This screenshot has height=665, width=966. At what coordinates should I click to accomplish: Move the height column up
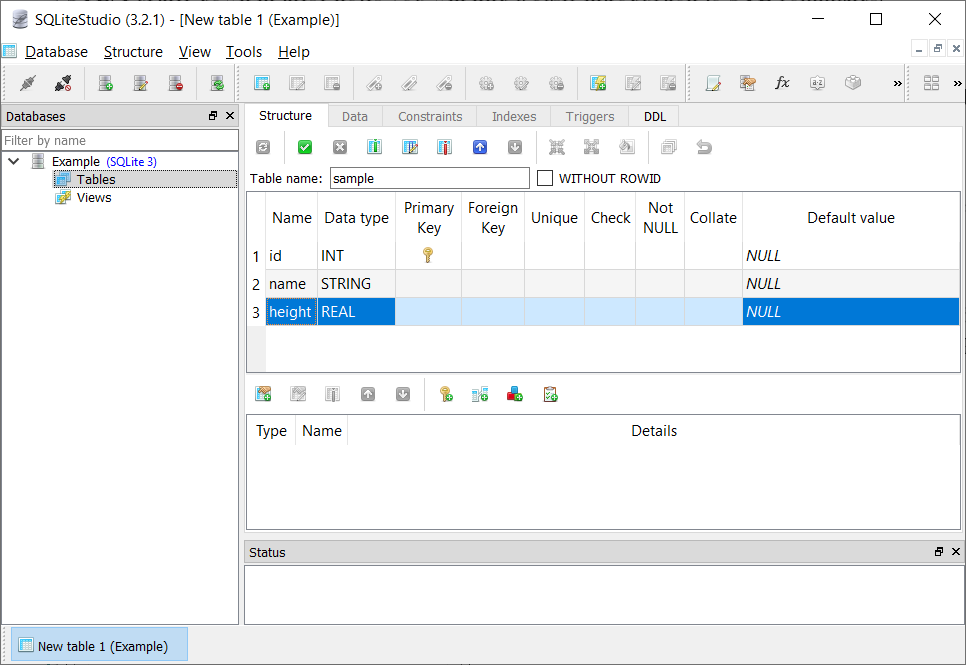[480, 147]
